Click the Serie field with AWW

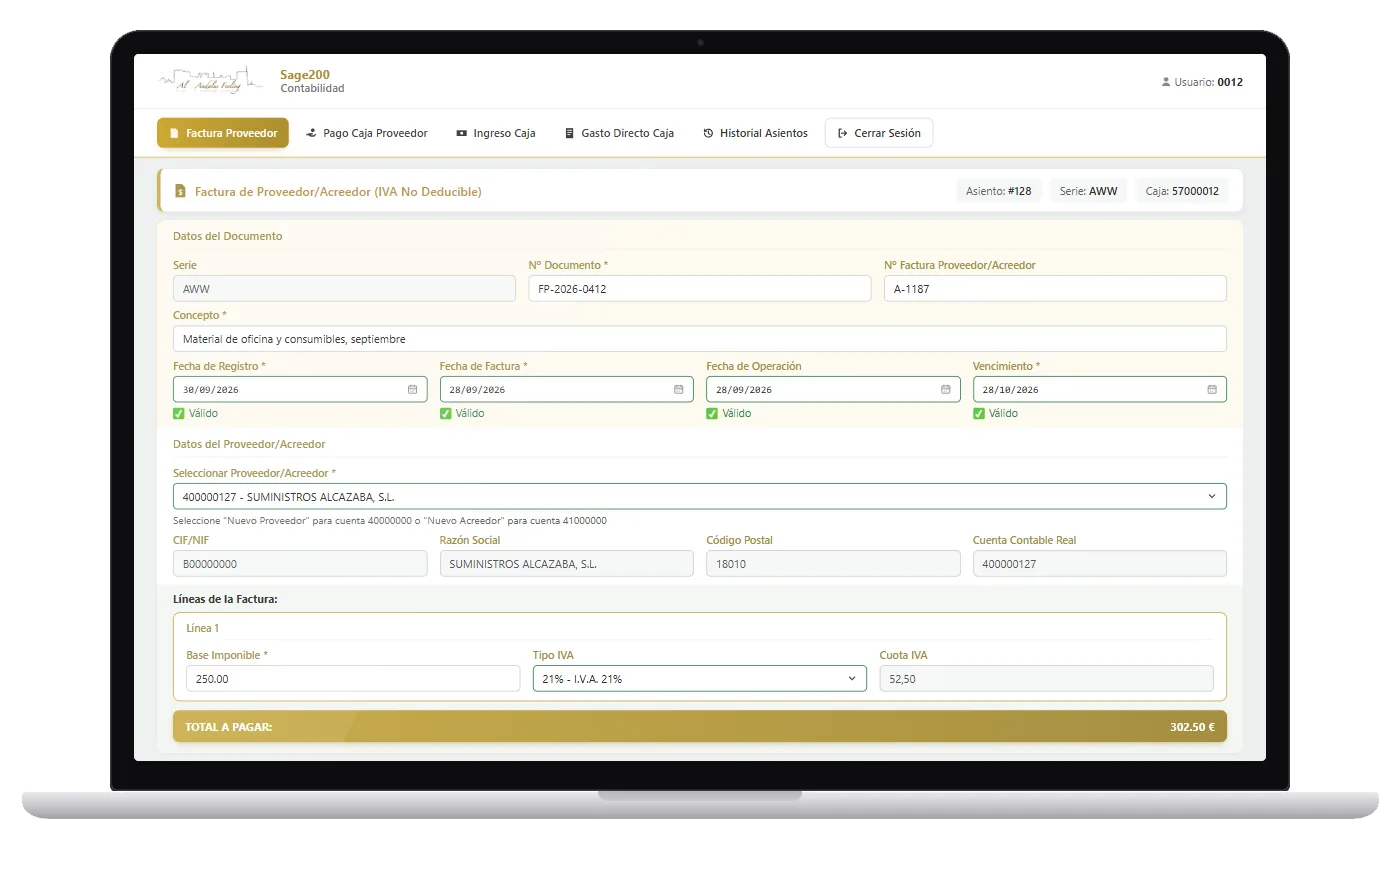[344, 288]
